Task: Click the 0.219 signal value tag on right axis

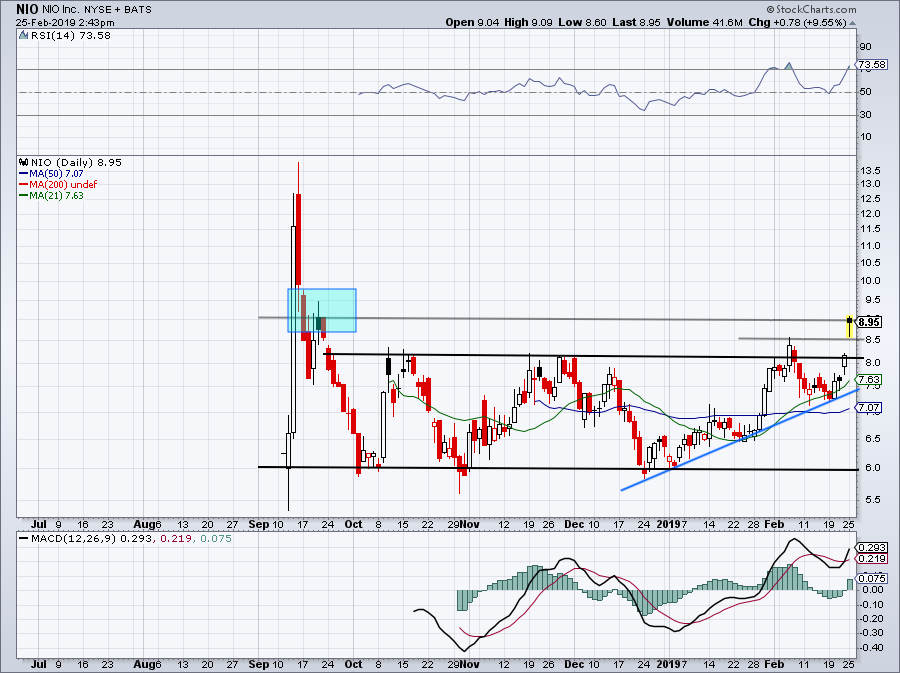Action: (x=872, y=559)
